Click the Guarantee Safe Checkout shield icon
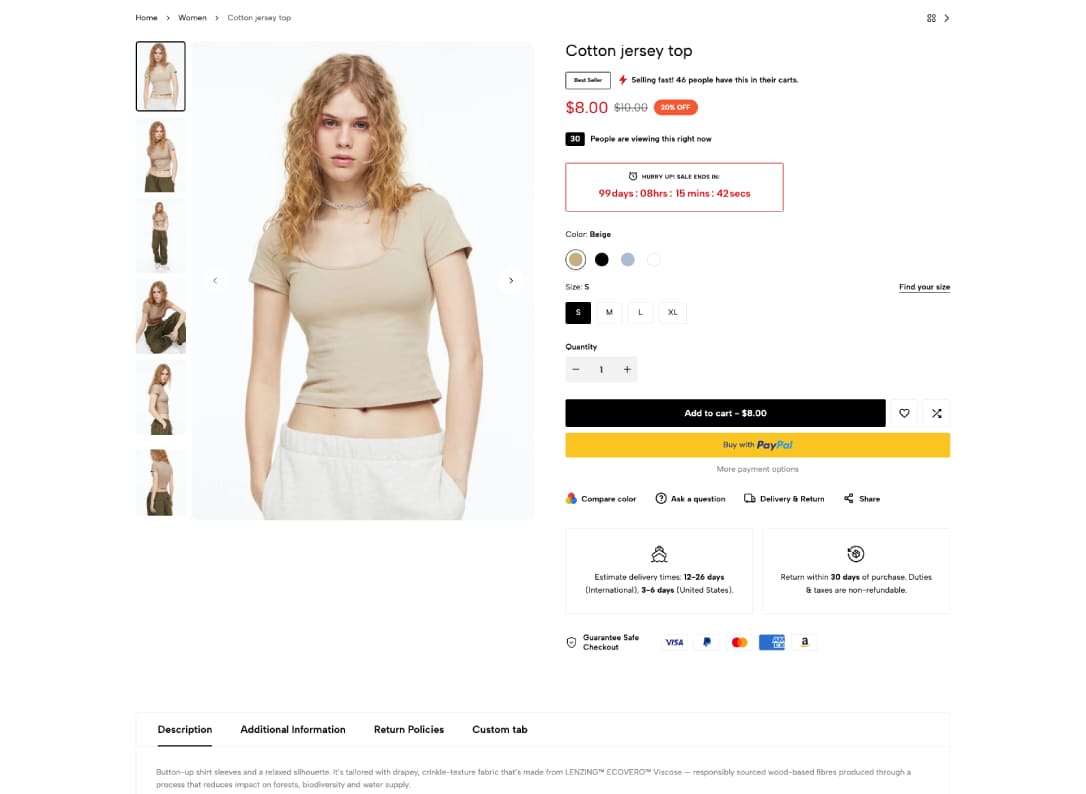The image size is (1086, 794). [571, 642]
